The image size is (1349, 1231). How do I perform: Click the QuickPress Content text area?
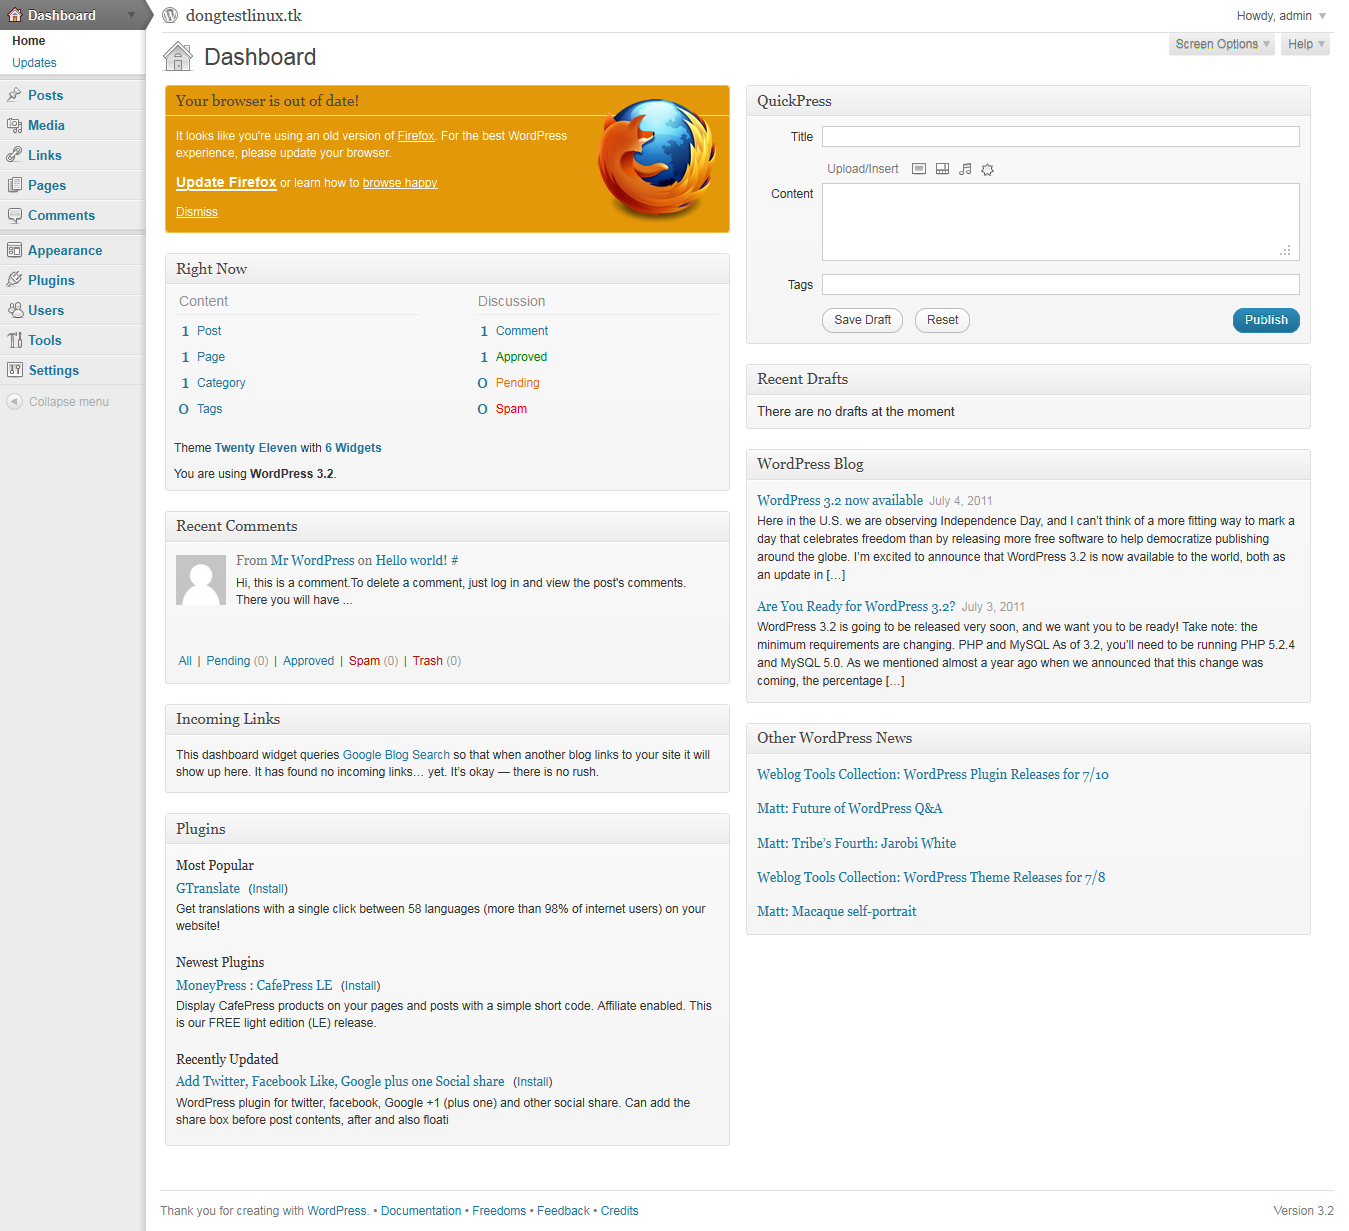pos(1061,222)
